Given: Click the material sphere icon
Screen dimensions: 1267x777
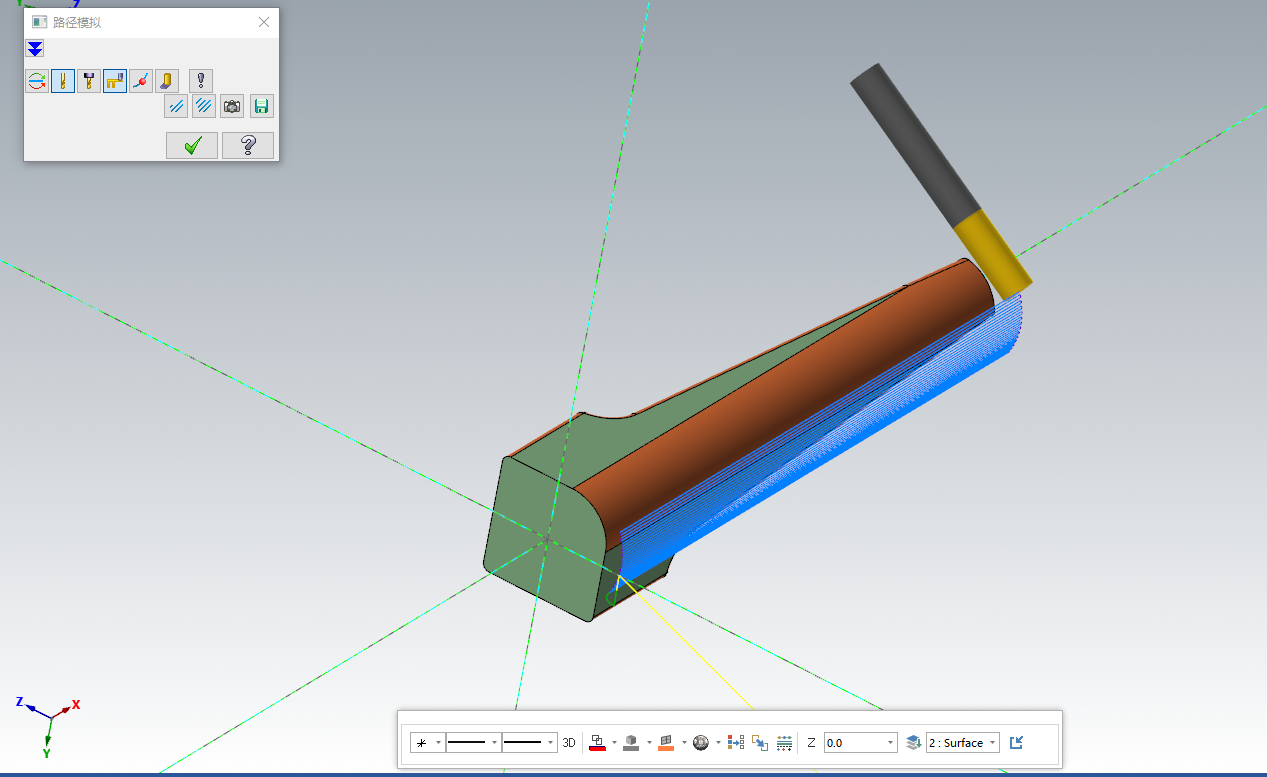Looking at the screenshot, I should point(701,743).
